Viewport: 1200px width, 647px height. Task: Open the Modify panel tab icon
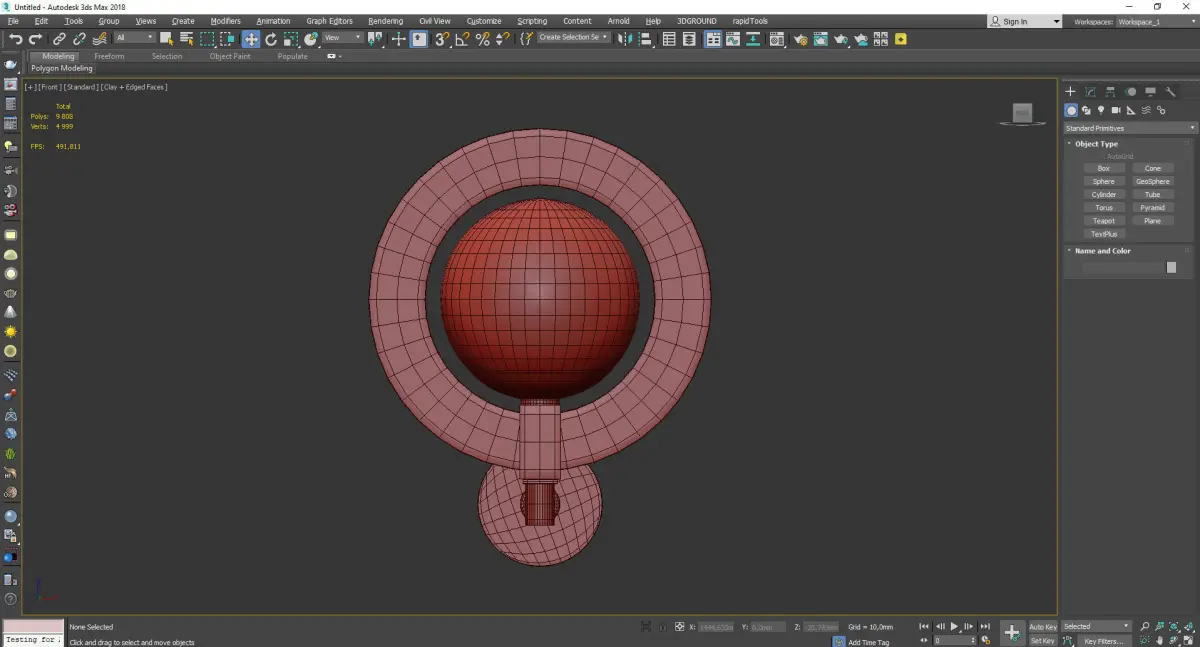click(1090, 92)
